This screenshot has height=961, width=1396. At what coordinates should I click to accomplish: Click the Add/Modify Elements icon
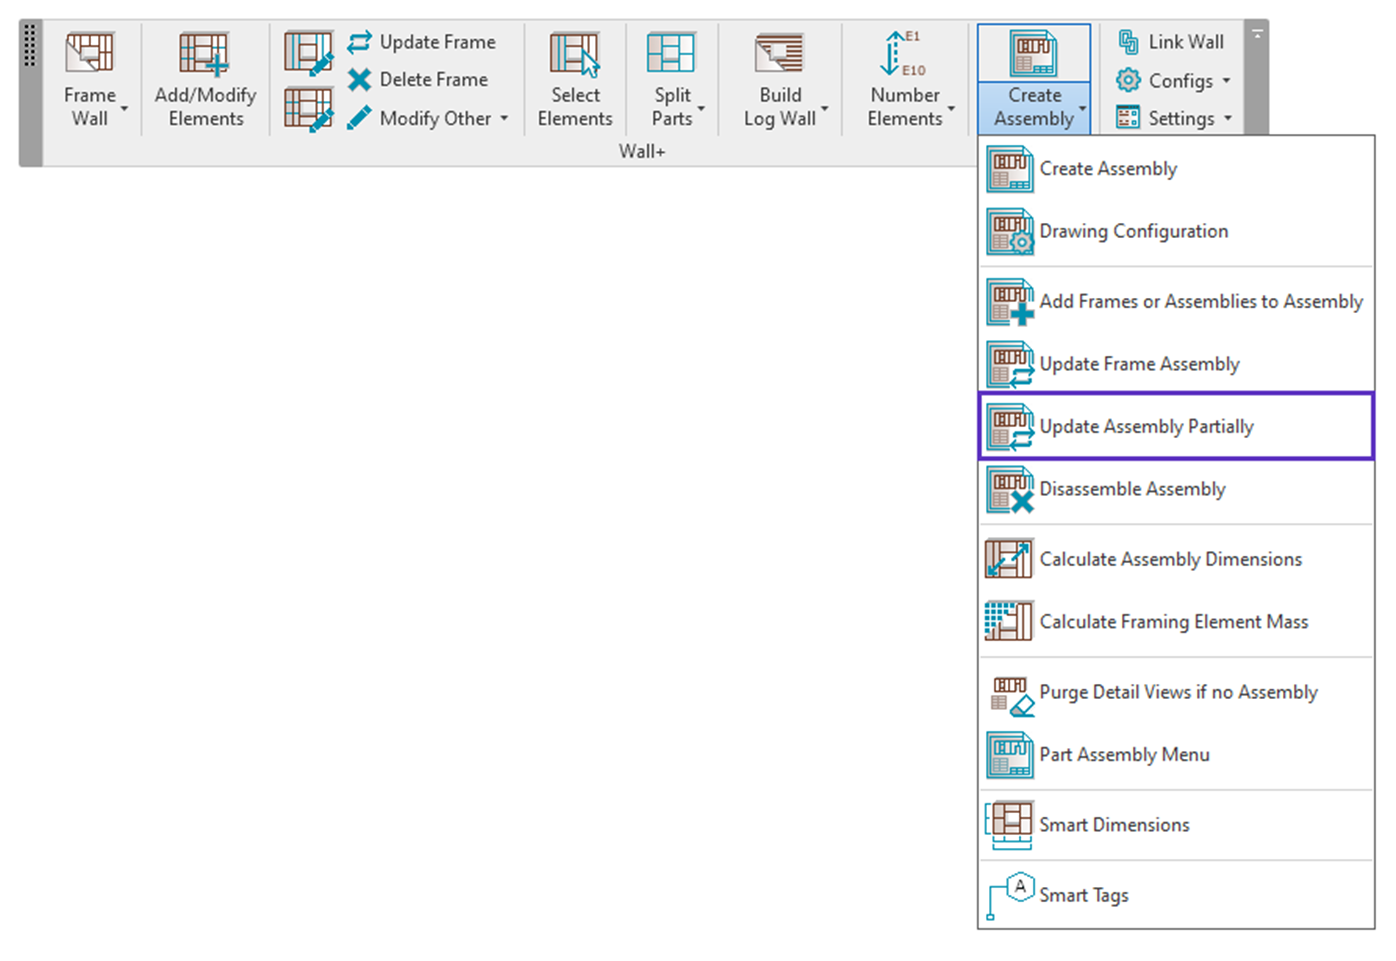click(x=204, y=54)
